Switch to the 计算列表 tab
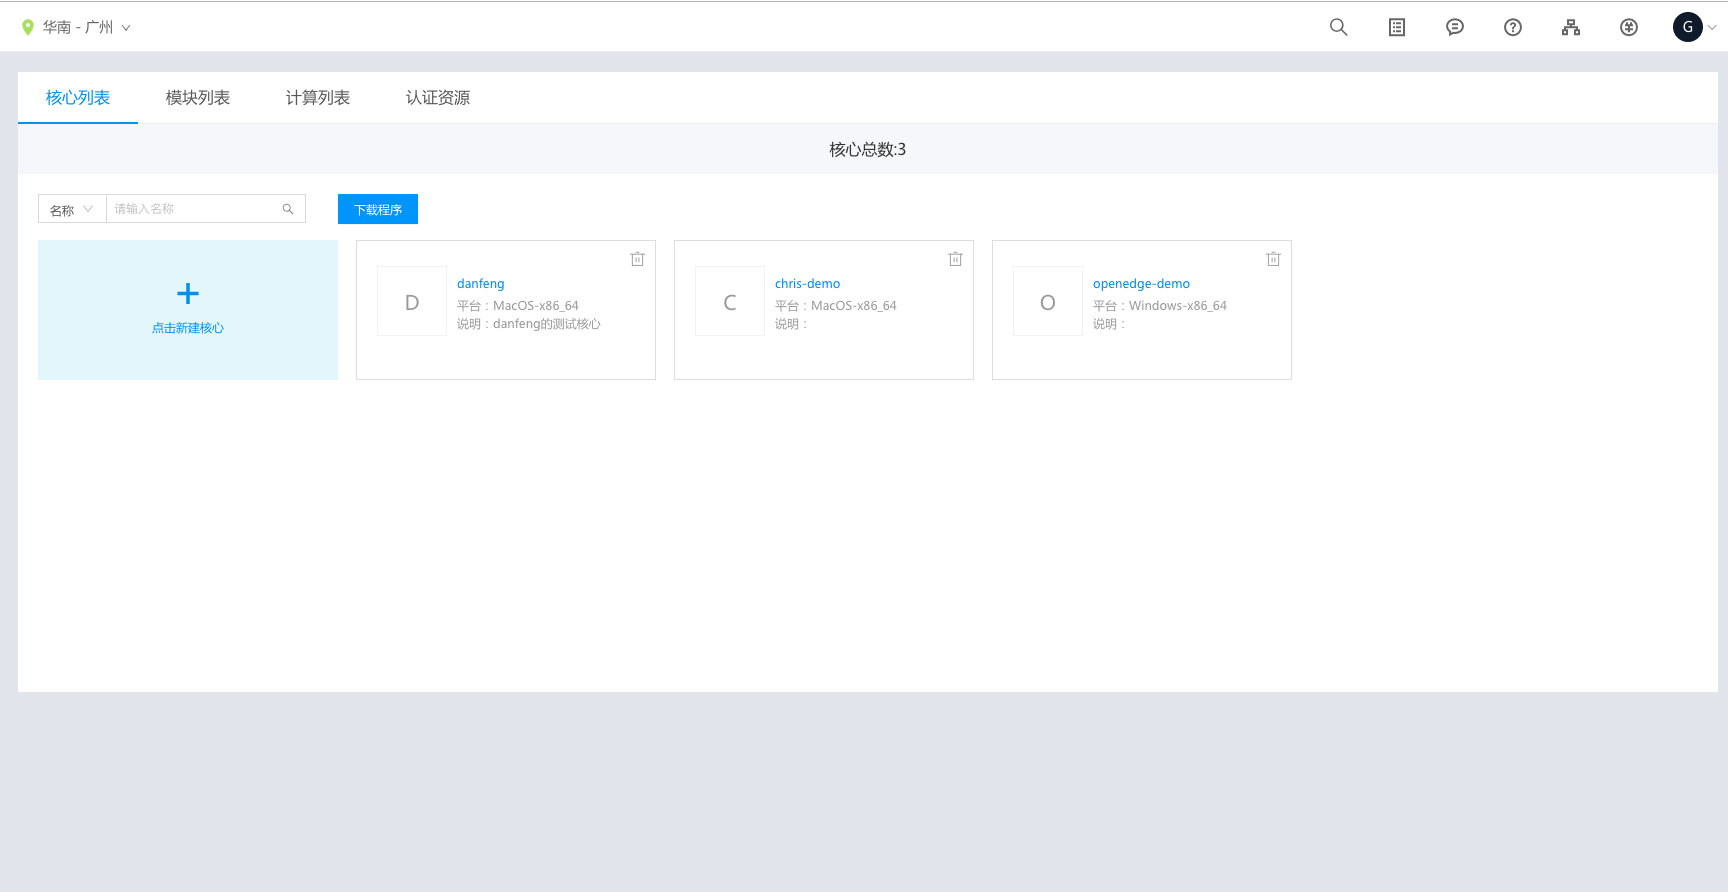The width and height of the screenshot is (1728, 892). [318, 98]
